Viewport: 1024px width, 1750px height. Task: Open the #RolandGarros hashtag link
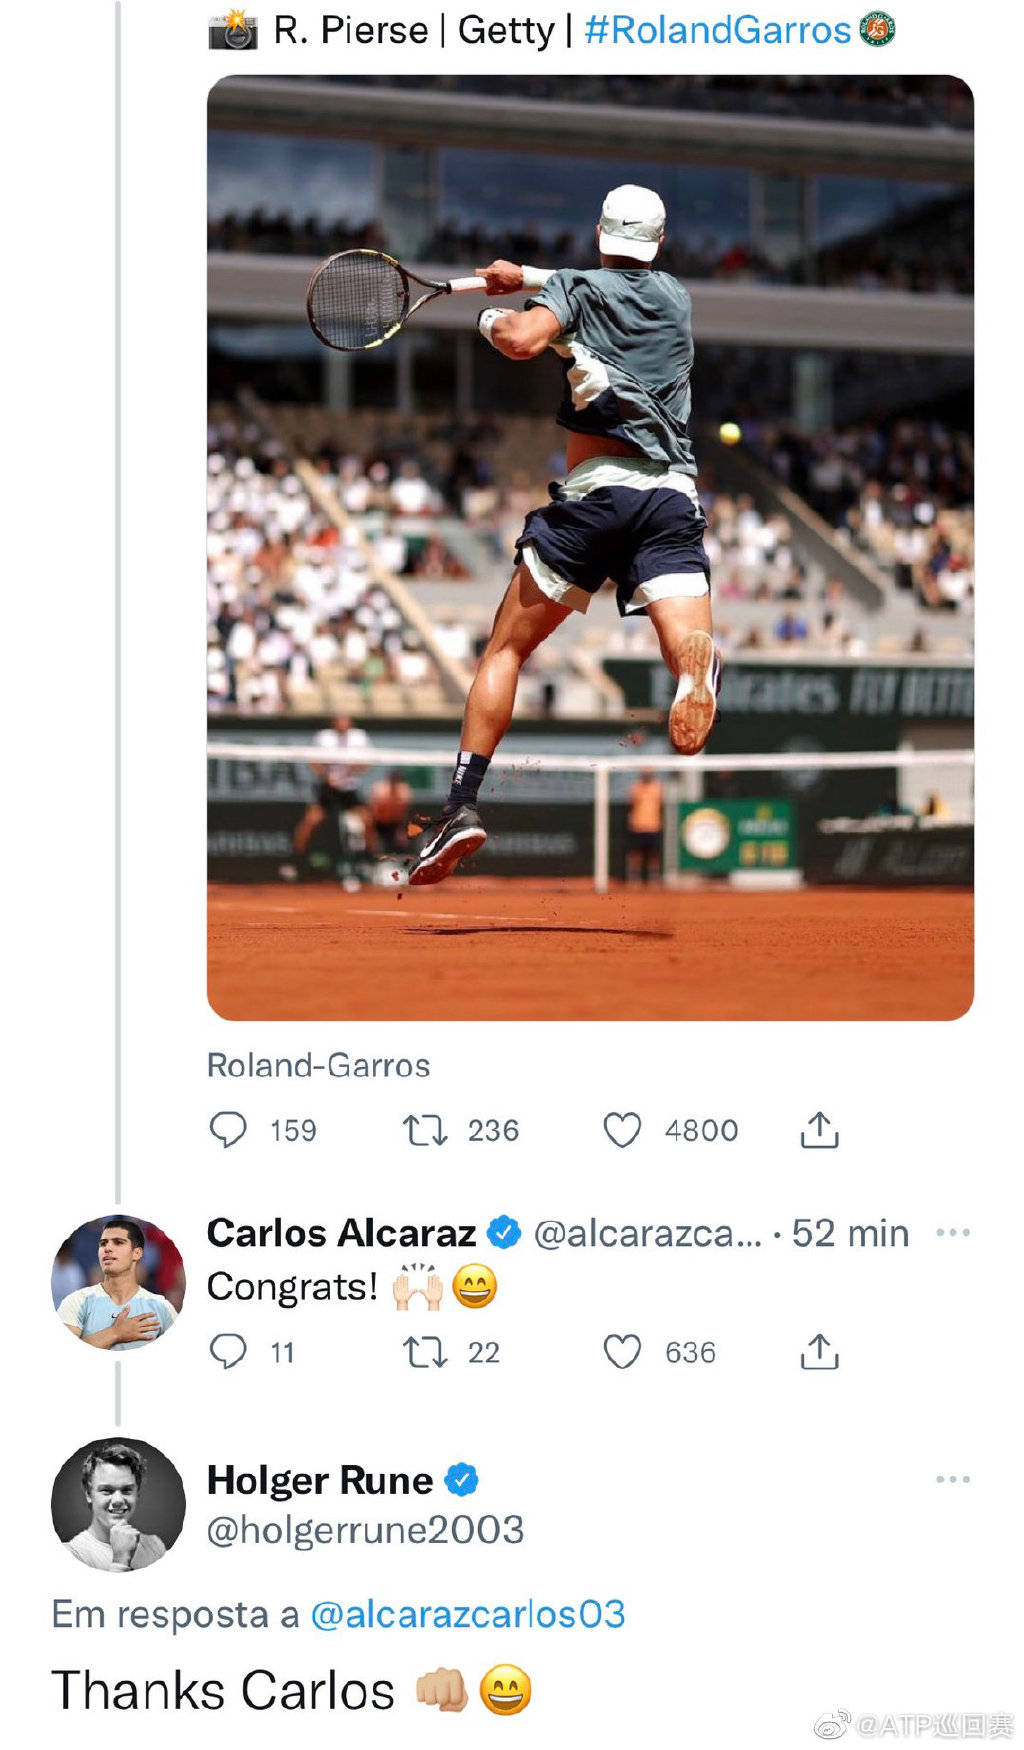pos(717,30)
